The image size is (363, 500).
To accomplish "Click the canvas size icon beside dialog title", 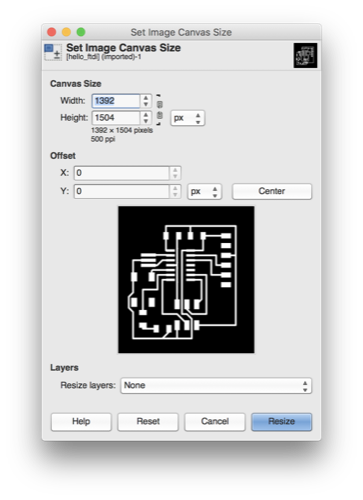I will (x=53, y=52).
